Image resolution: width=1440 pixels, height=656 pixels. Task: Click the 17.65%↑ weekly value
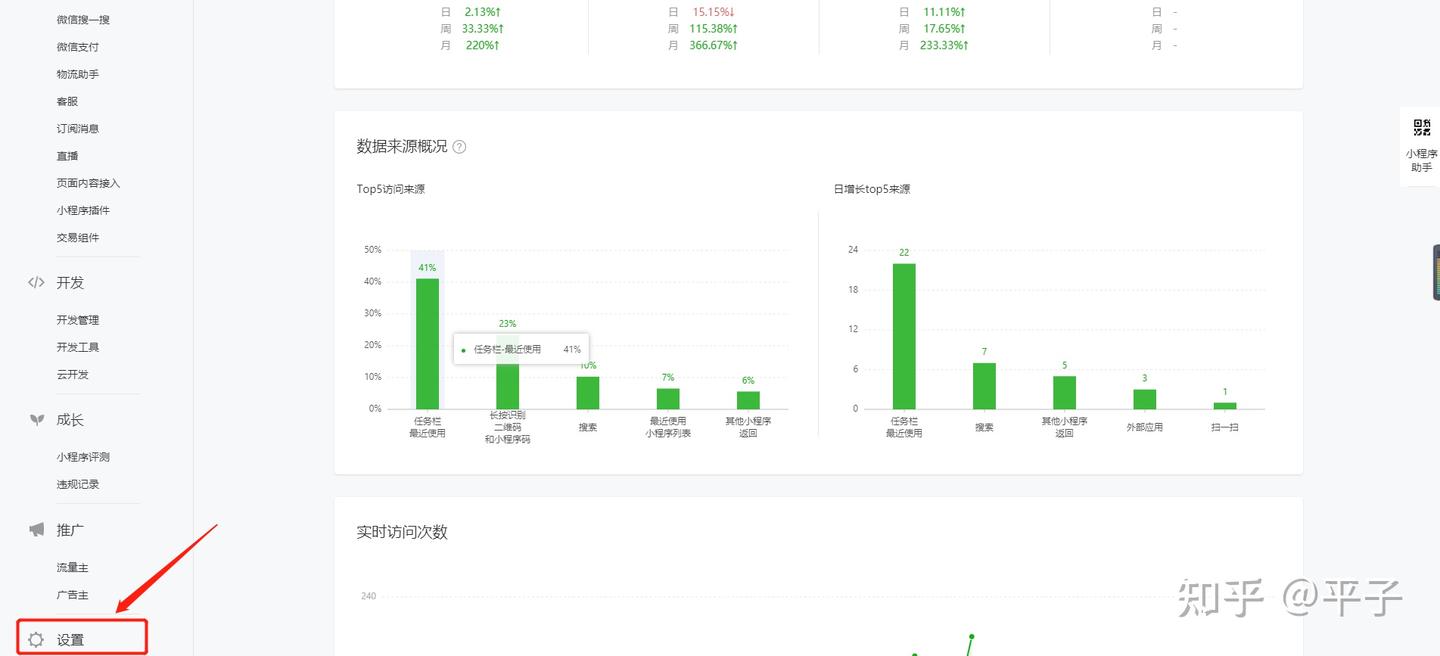[942, 29]
